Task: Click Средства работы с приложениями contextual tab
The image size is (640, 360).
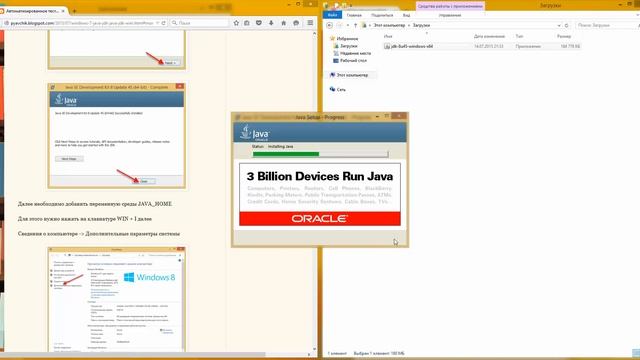Action: coord(450,6)
